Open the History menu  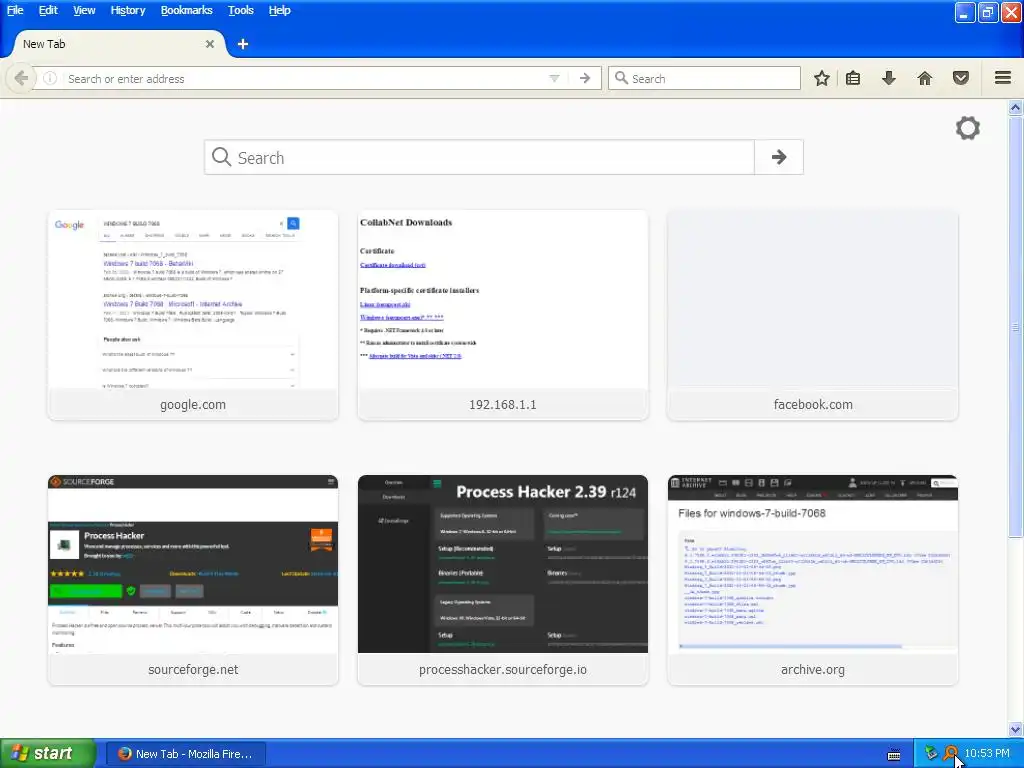tap(128, 10)
